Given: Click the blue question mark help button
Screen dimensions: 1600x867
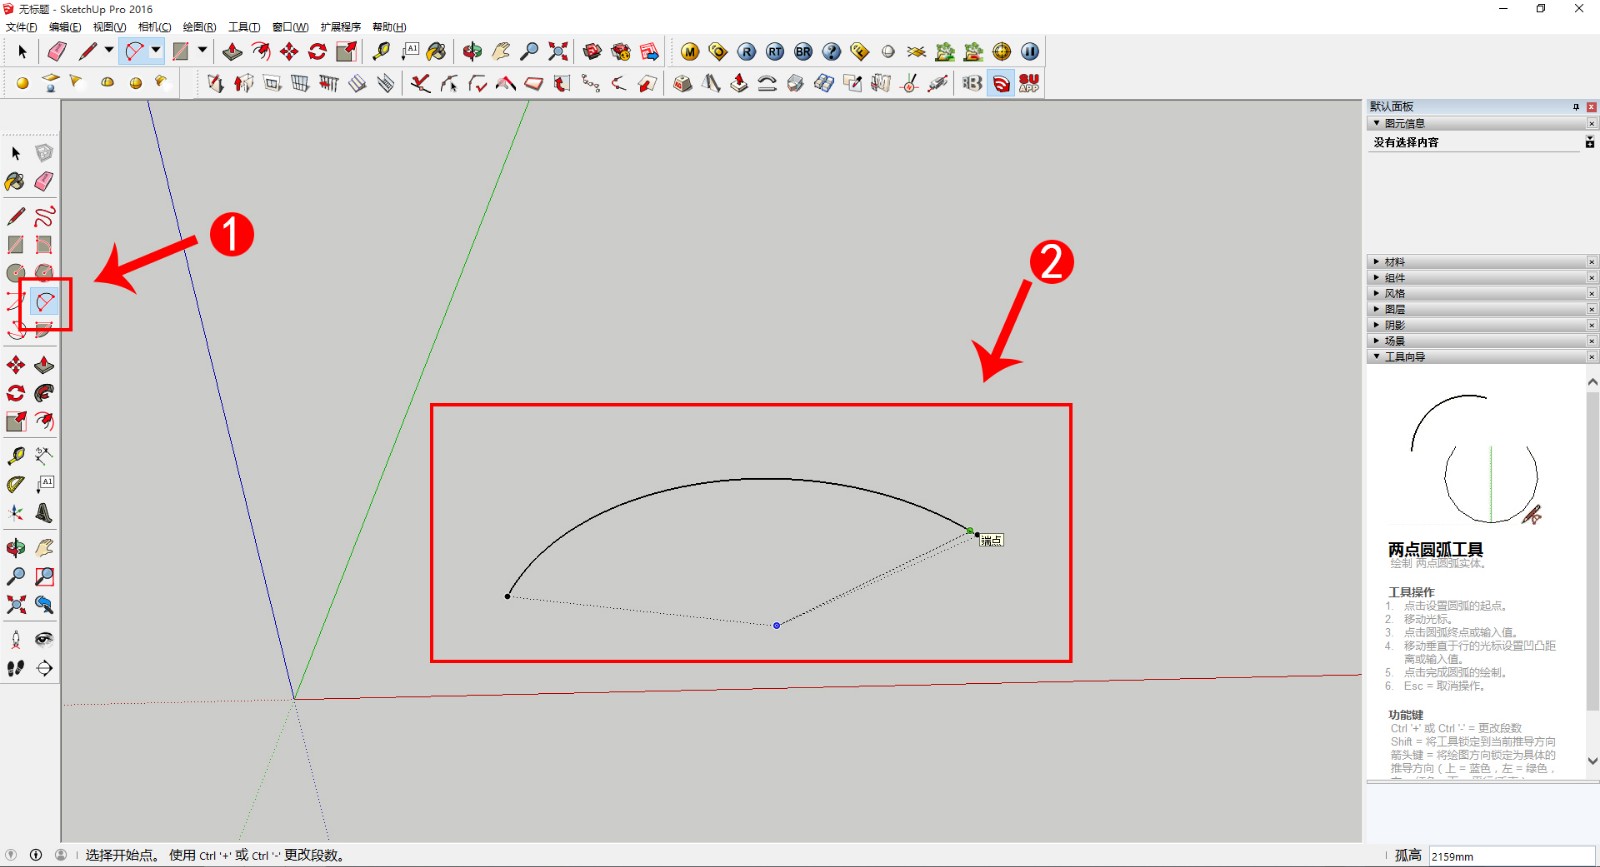Looking at the screenshot, I should pos(832,51).
